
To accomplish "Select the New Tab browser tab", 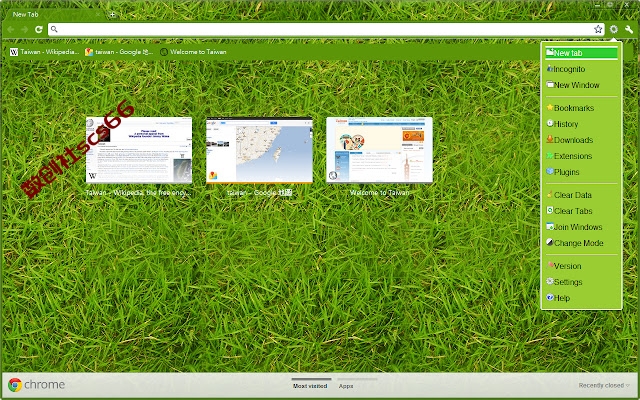I will tap(54, 14).
